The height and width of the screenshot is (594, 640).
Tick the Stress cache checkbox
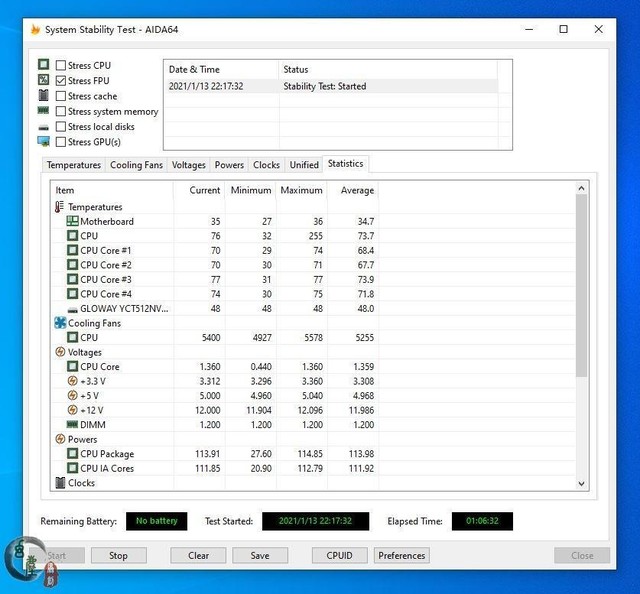(x=61, y=96)
